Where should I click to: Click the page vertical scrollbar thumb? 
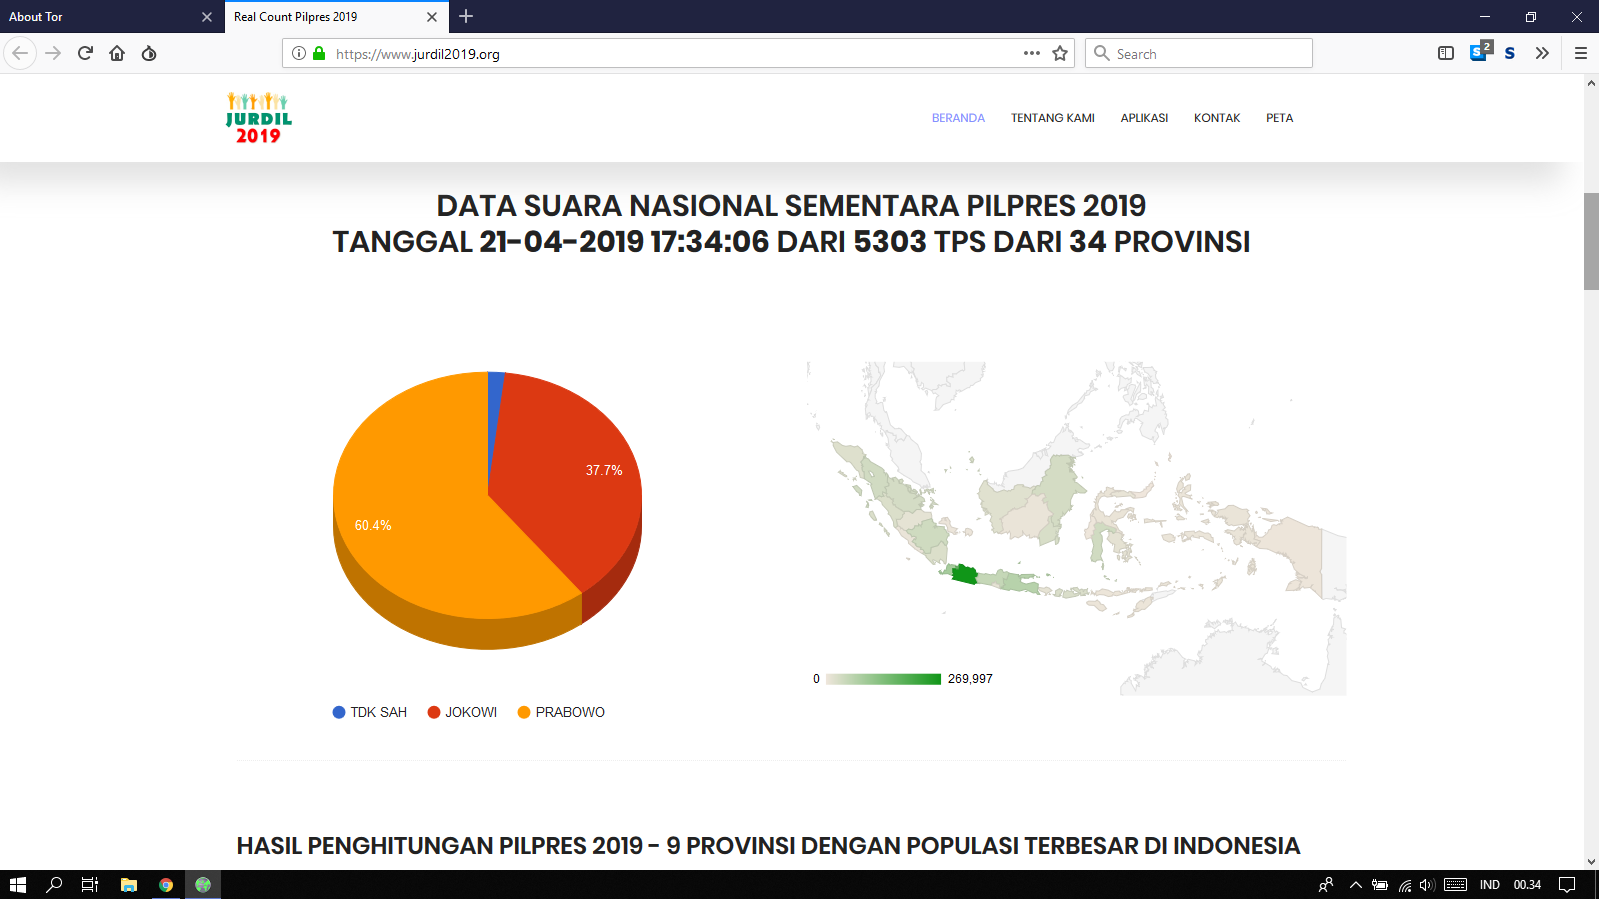click(1591, 241)
